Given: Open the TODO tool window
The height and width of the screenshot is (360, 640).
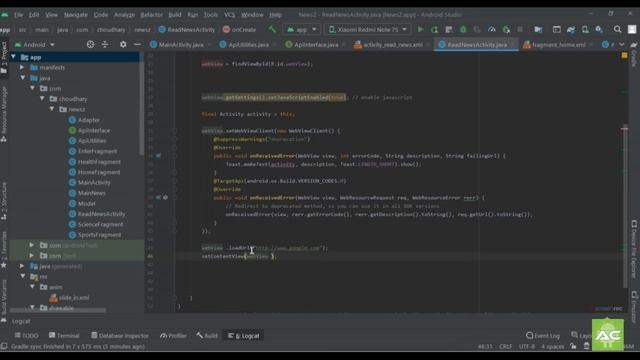Looking at the screenshot, I should tap(26, 336).
